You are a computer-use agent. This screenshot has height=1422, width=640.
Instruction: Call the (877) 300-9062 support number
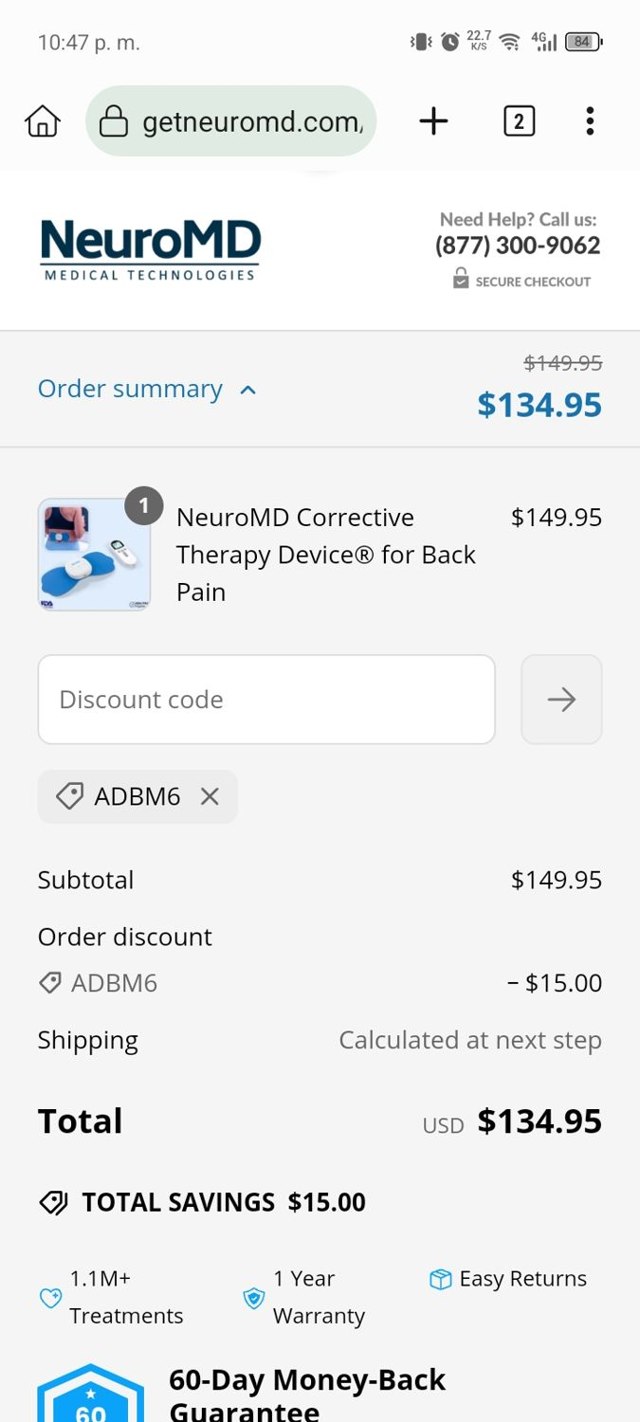click(x=517, y=245)
